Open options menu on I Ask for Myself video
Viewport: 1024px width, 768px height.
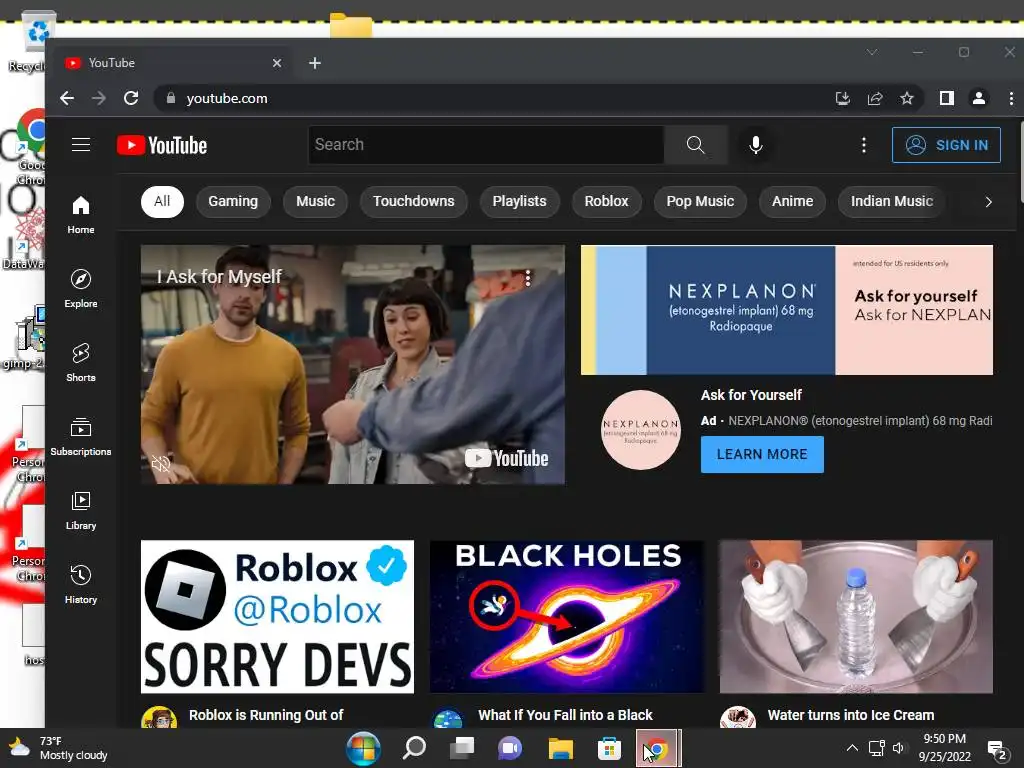(528, 278)
